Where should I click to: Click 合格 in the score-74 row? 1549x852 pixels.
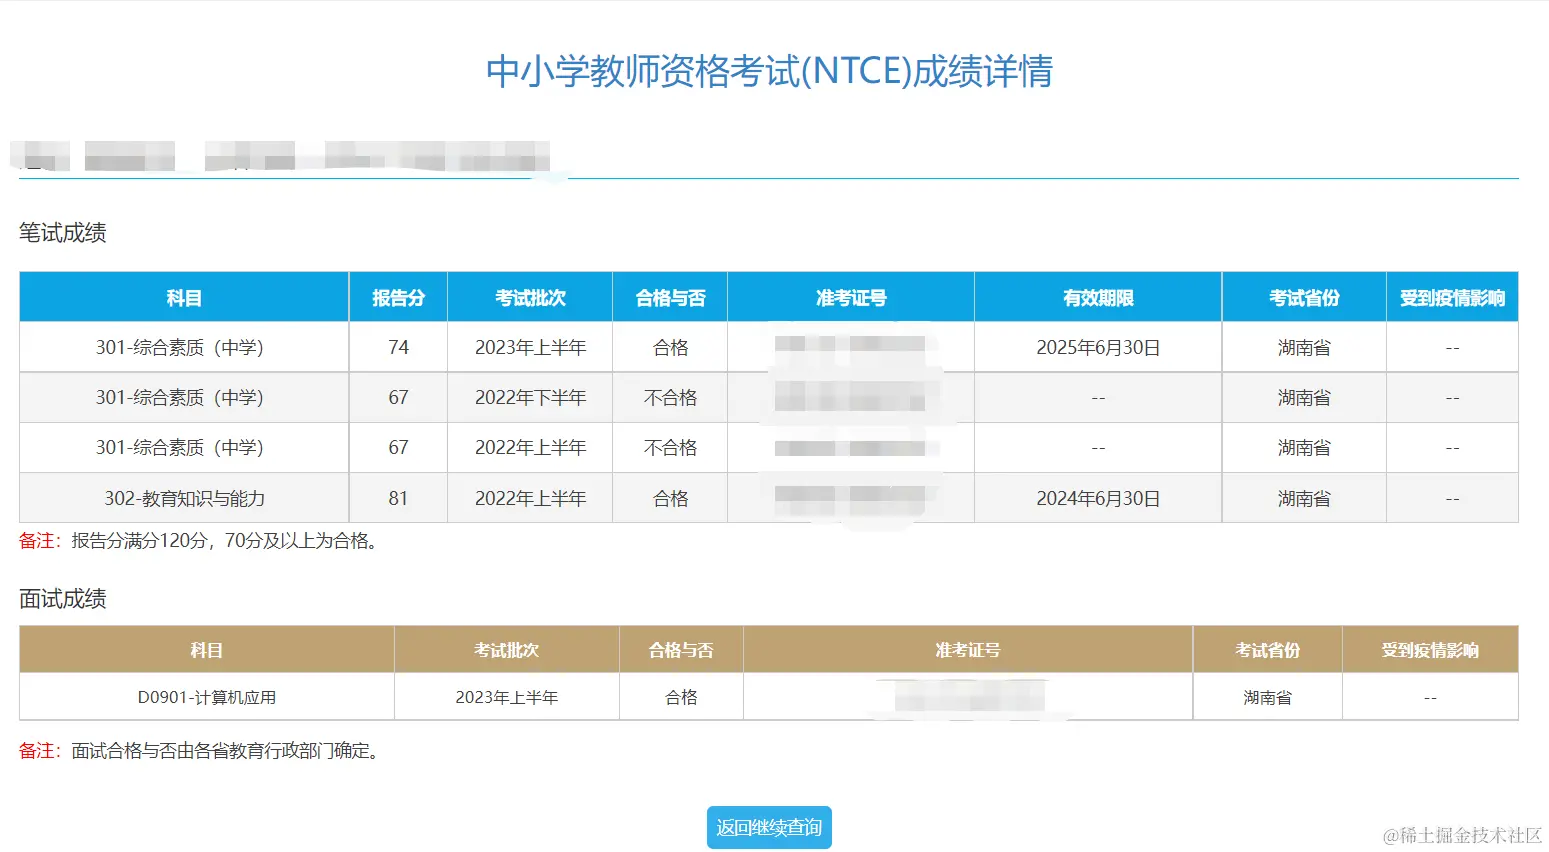670,348
